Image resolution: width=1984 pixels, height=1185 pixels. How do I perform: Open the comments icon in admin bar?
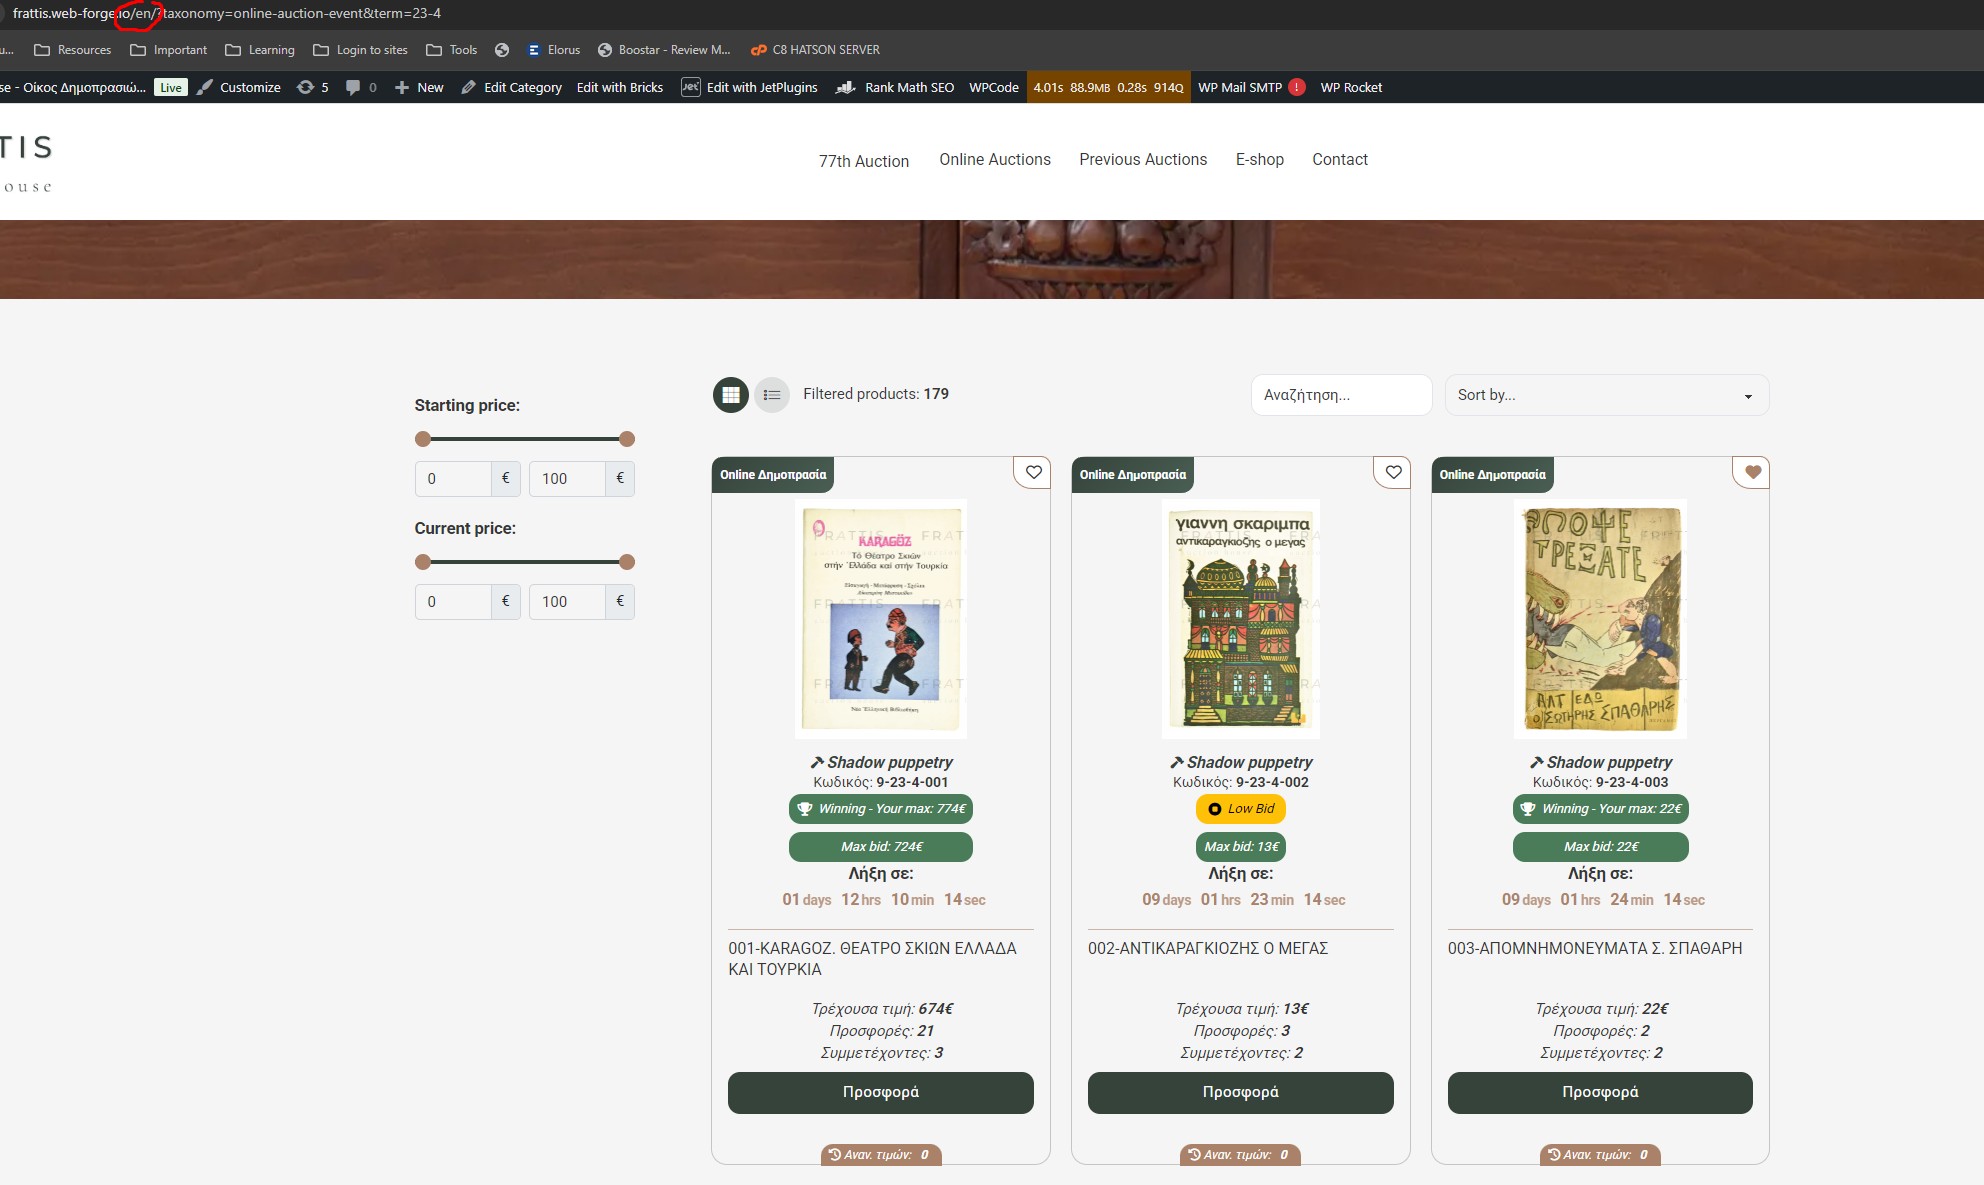353,87
